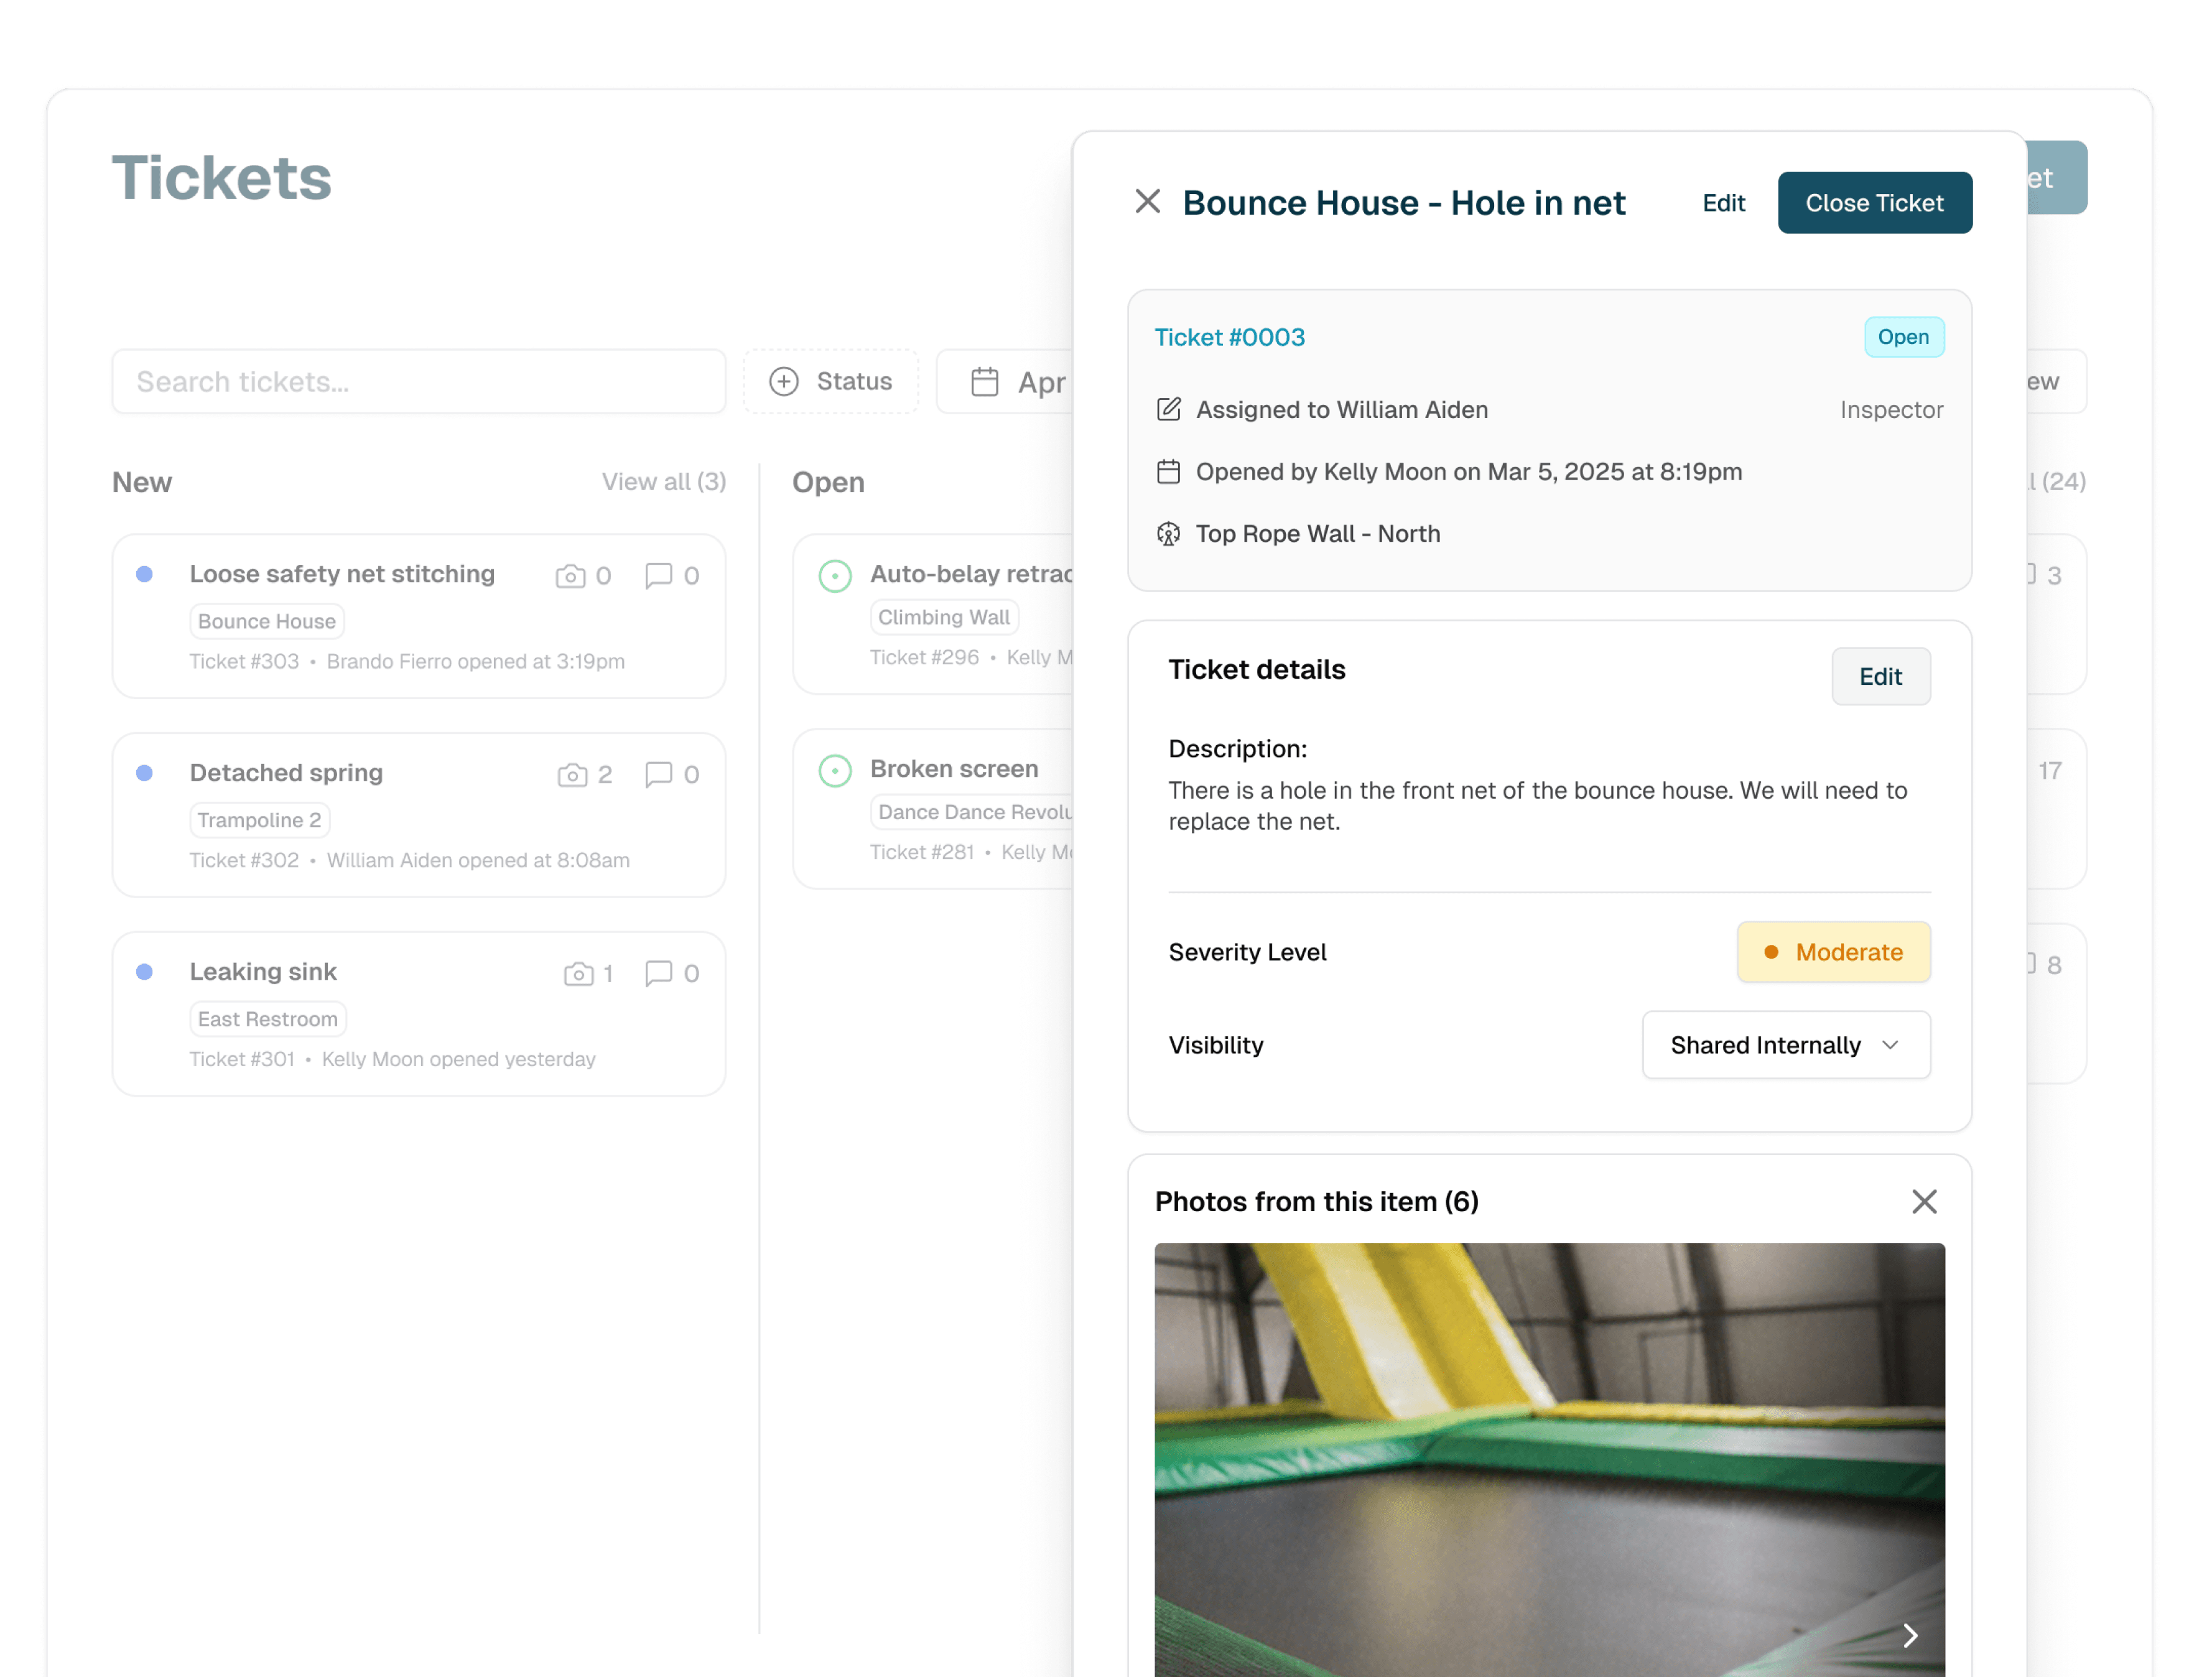The height and width of the screenshot is (1677, 2212).
Task: Click the pencil icon beside Assigned to William Aiden
Action: pos(1168,409)
